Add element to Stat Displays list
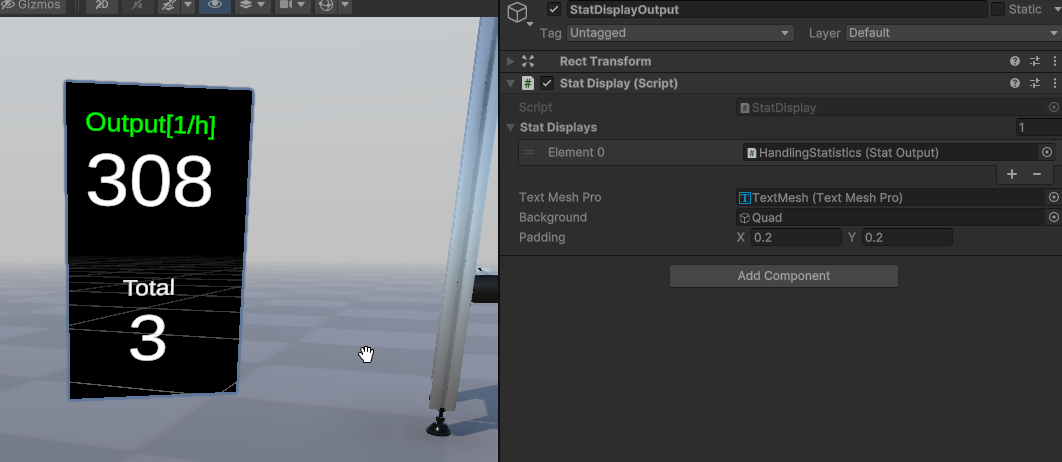 (1012, 175)
